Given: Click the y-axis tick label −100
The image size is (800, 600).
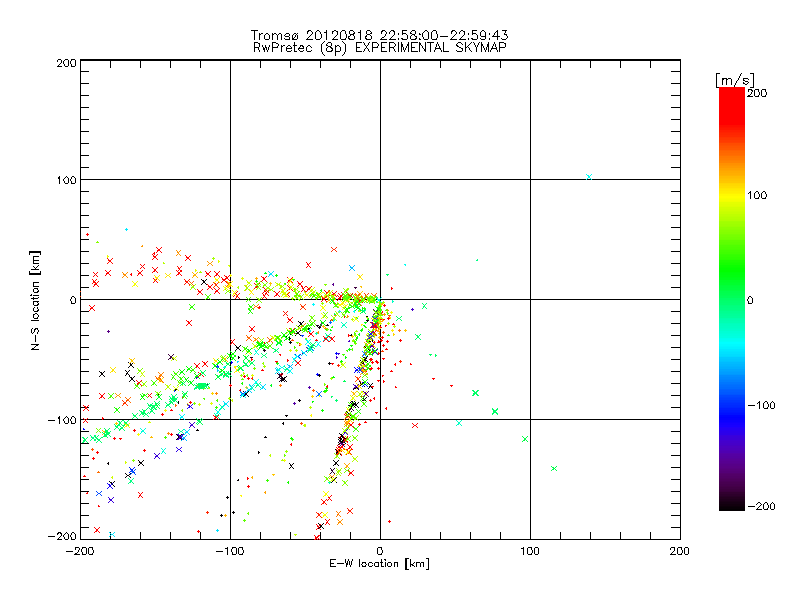Looking at the screenshot, I should tap(61, 420).
